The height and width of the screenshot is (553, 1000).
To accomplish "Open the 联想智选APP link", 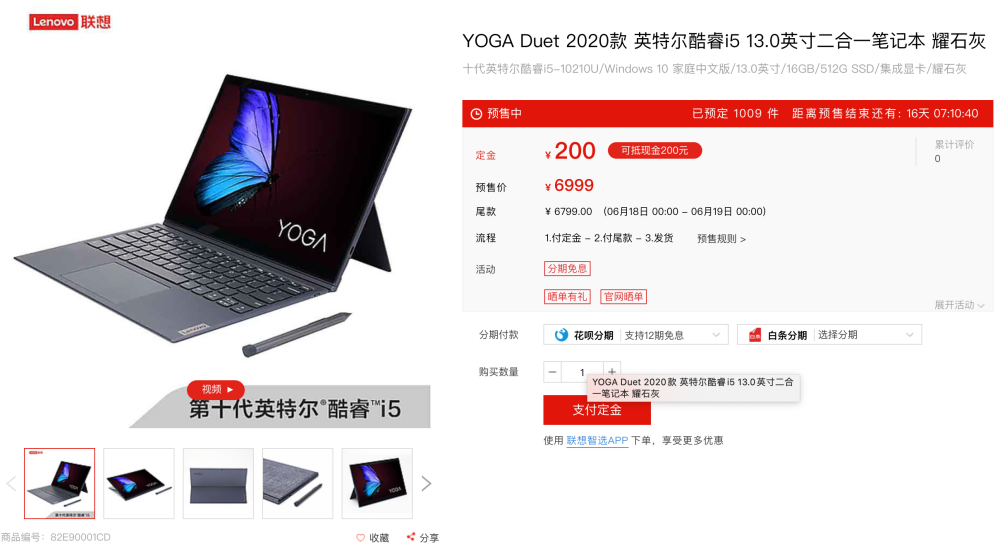I will (x=597, y=440).
